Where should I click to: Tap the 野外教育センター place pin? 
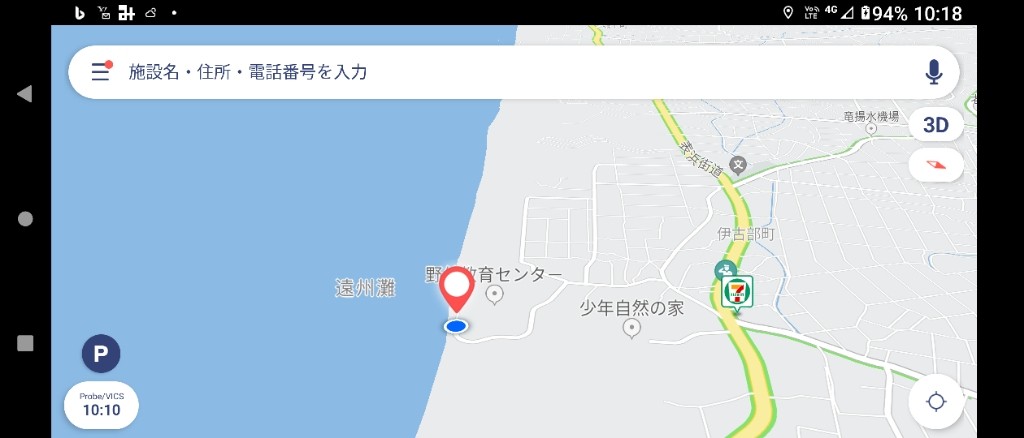[495, 295]
